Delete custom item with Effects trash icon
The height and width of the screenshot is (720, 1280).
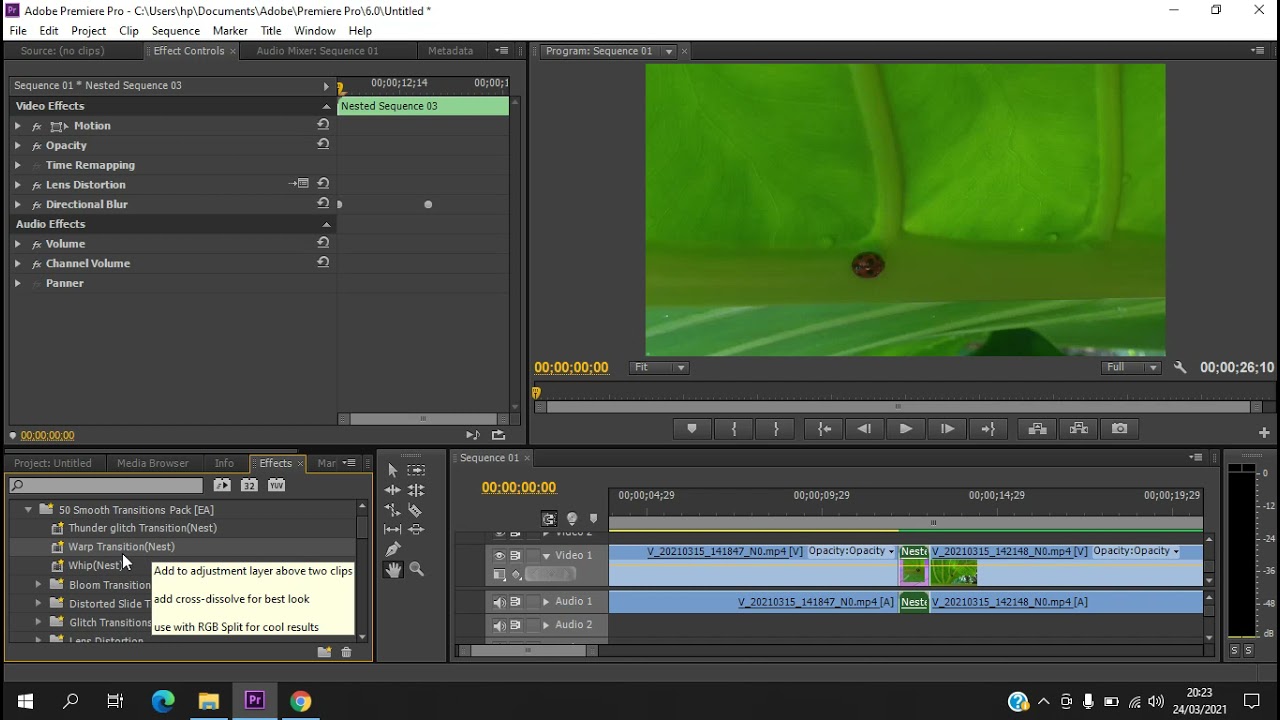tap(346, 652)
